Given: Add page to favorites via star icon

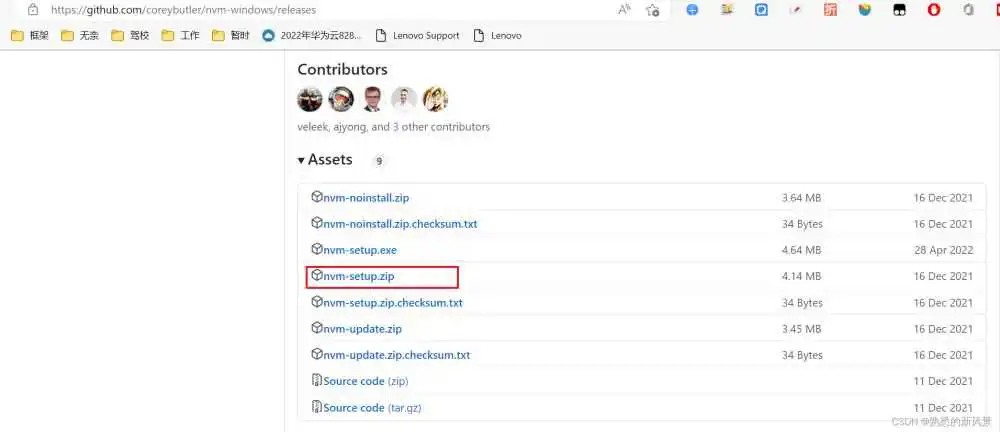Looking at the screenshot, I should pyautogui.click(x=652, y=10).
